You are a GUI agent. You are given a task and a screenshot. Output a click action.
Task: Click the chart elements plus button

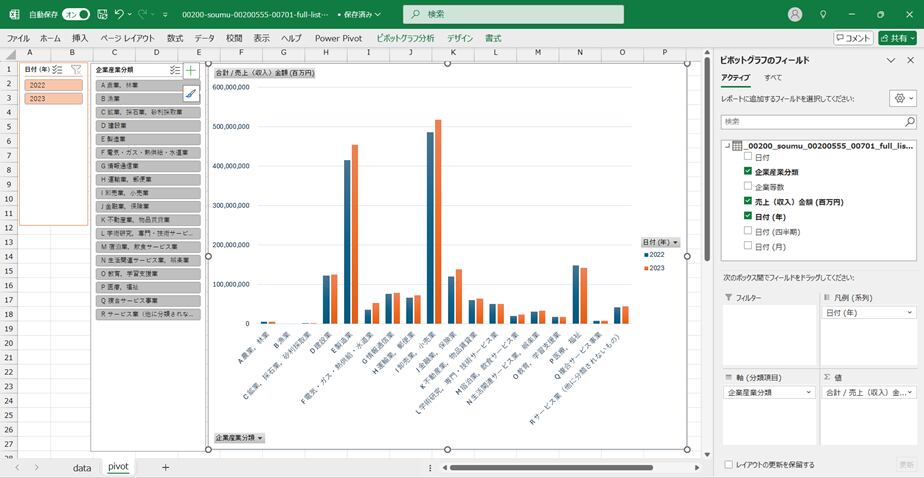(191, 70)
